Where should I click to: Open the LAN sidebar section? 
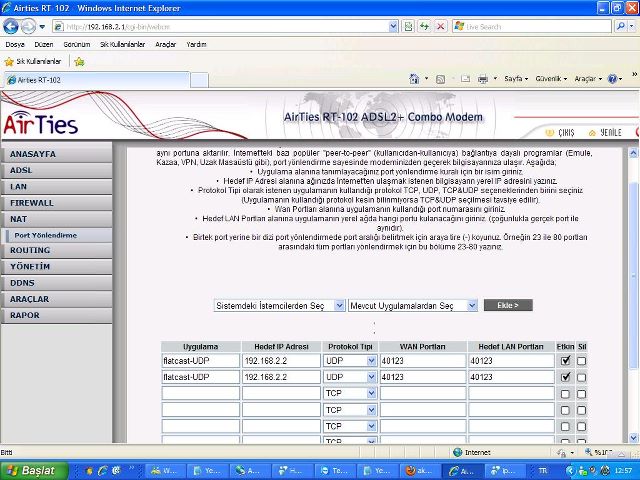[56, 187]
